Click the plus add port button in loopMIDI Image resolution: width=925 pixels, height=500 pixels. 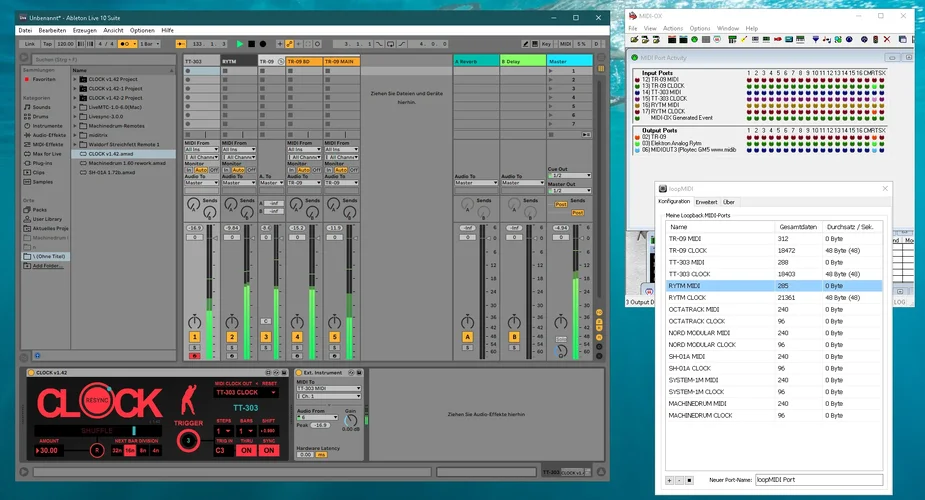670,481
